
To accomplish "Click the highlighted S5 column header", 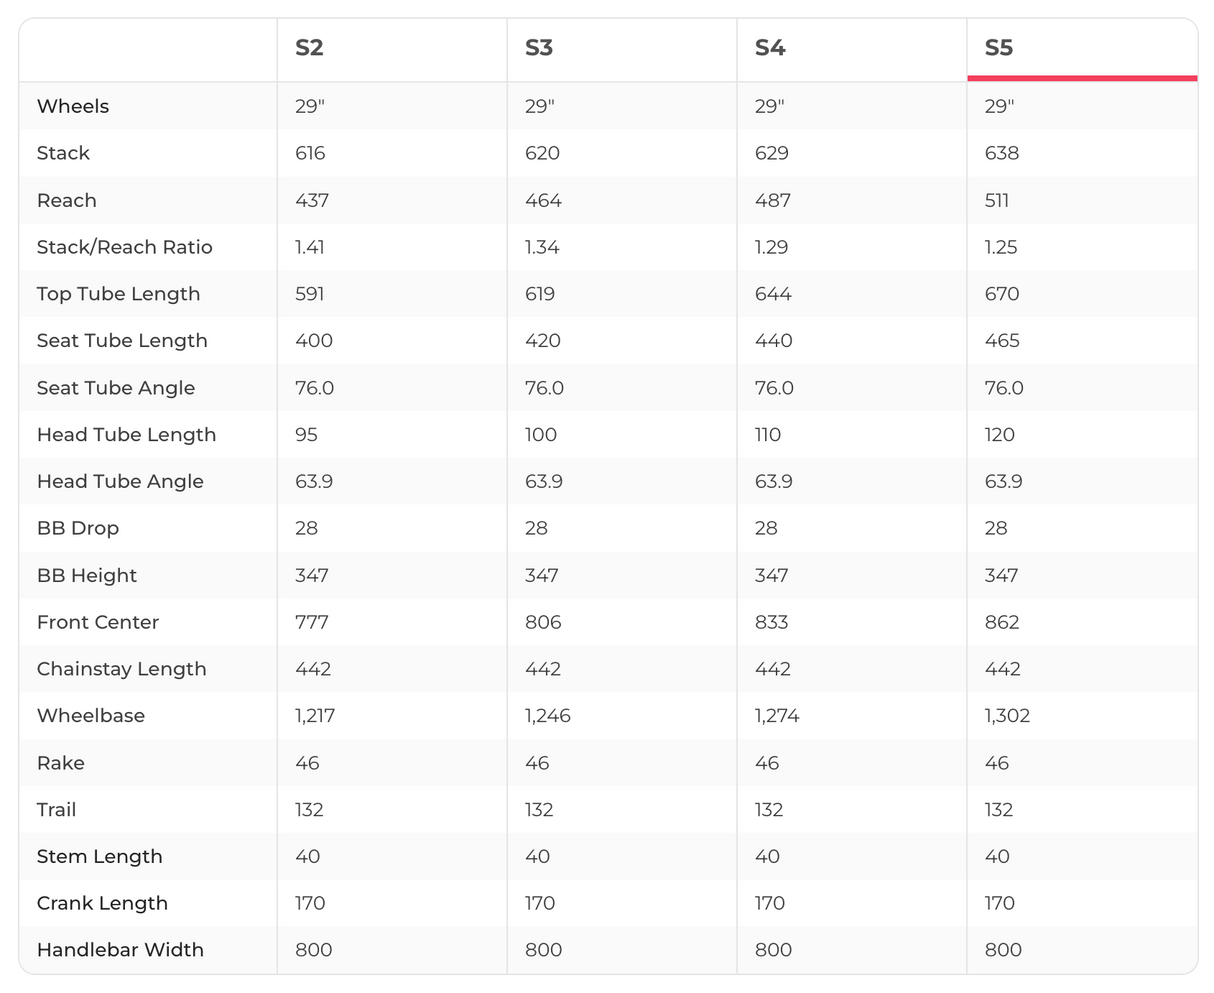I will coord(999,48).
